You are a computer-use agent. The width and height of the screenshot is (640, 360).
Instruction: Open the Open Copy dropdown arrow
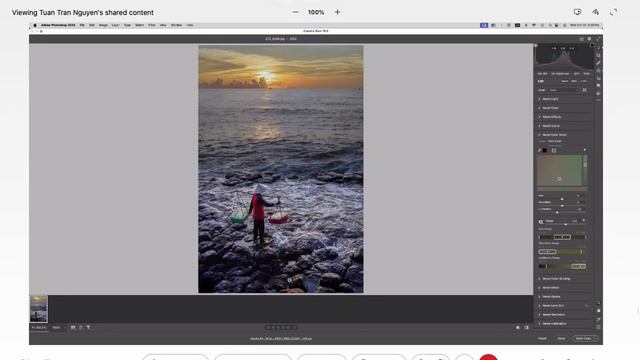[x=595, y=338]
